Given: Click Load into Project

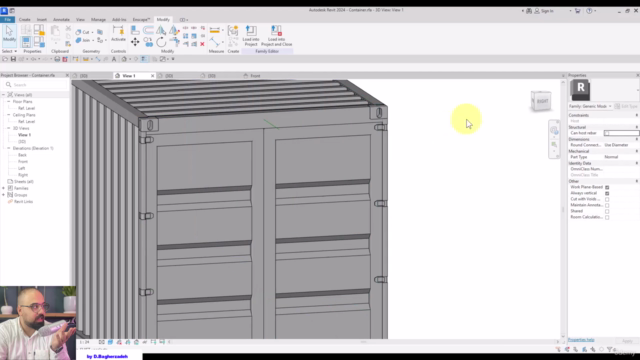Looking at the screenshot, I should [251, 36].
